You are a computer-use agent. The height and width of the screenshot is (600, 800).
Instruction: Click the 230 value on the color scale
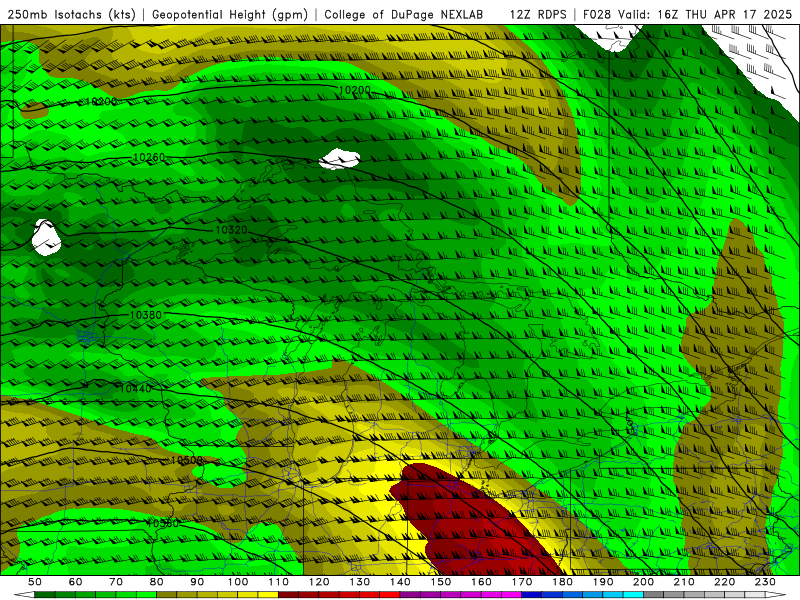tap(765, 582)
